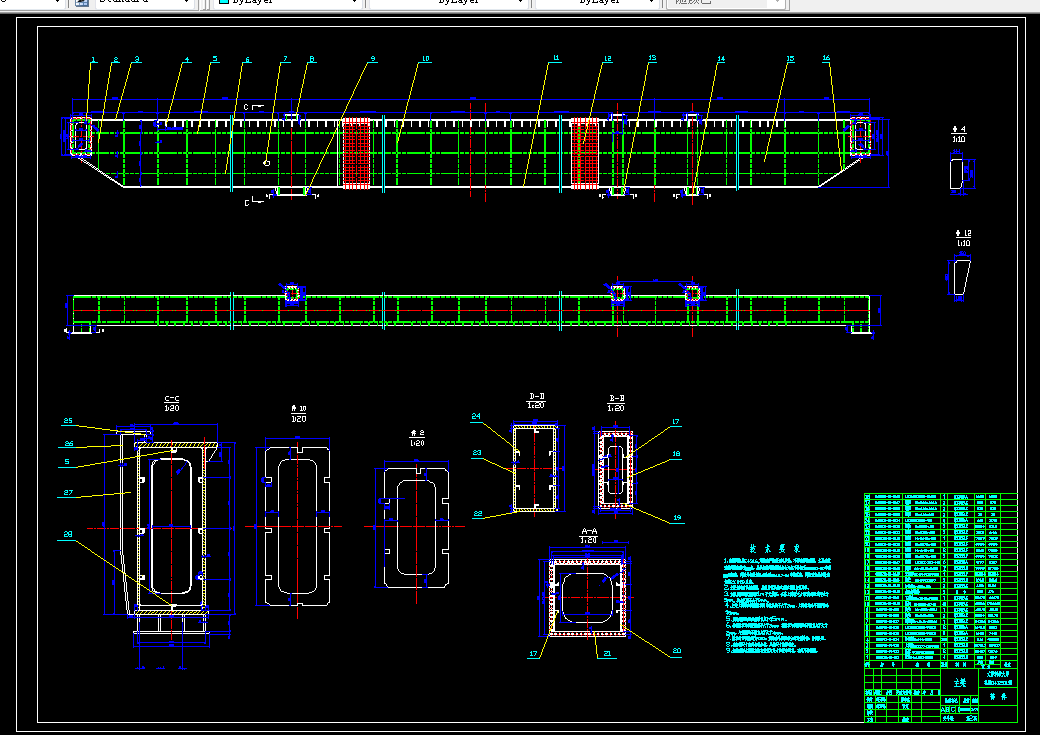Click the detail 10 view title at 1:20
This screenshot has height=735, width=1040.
point(298,414)
